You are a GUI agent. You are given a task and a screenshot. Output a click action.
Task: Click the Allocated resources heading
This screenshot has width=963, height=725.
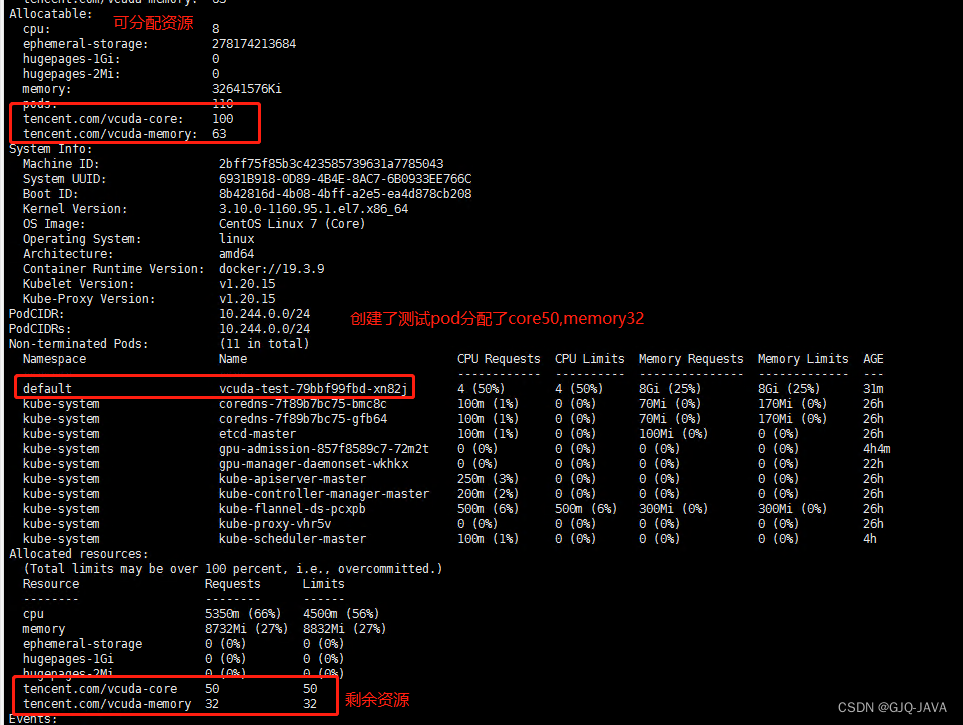point(79,554)
